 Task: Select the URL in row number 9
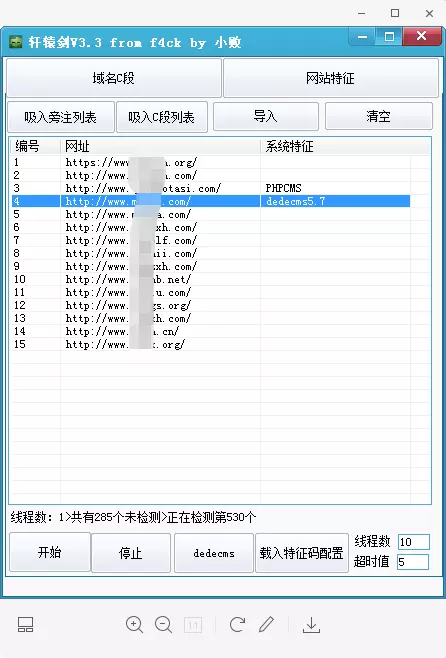tap(131, 266)
